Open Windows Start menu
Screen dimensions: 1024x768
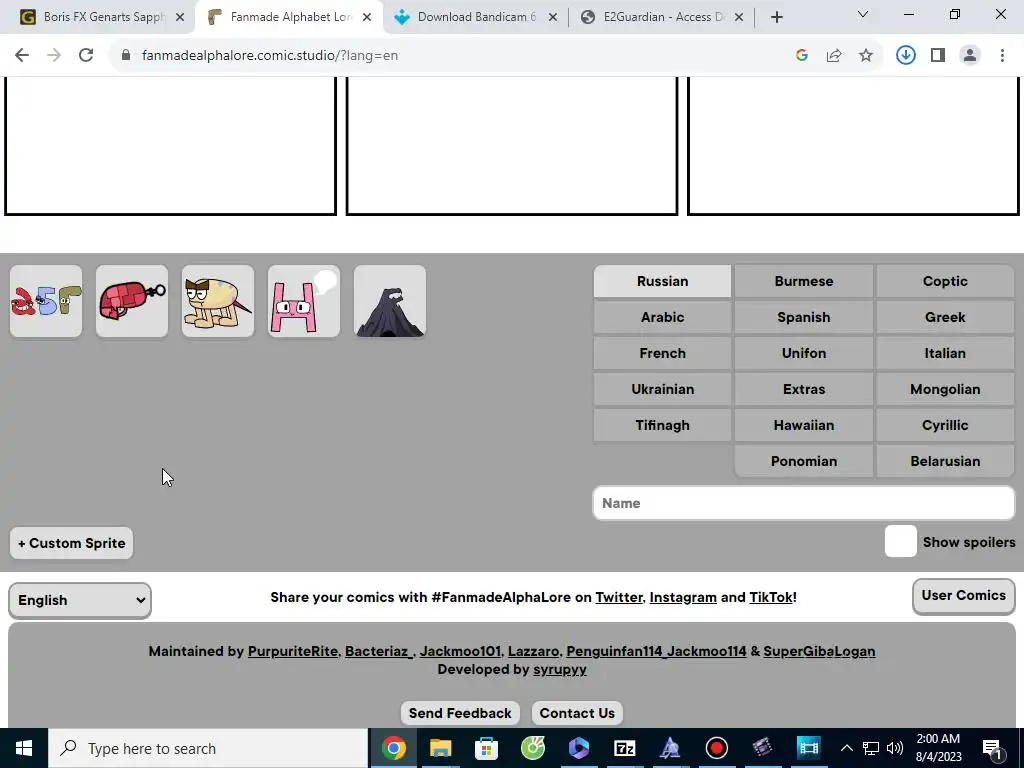click(x=24, y=748)
